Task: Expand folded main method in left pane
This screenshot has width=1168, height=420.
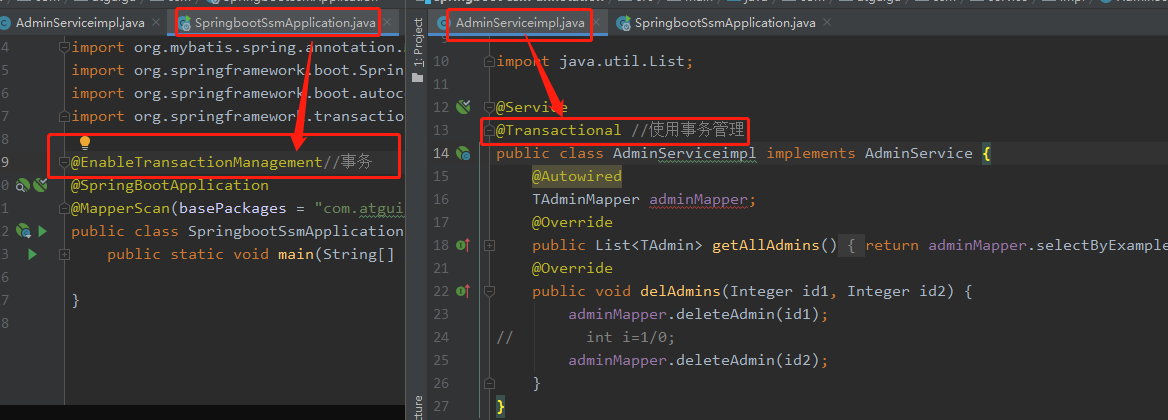Action: [x=65, y=255]
